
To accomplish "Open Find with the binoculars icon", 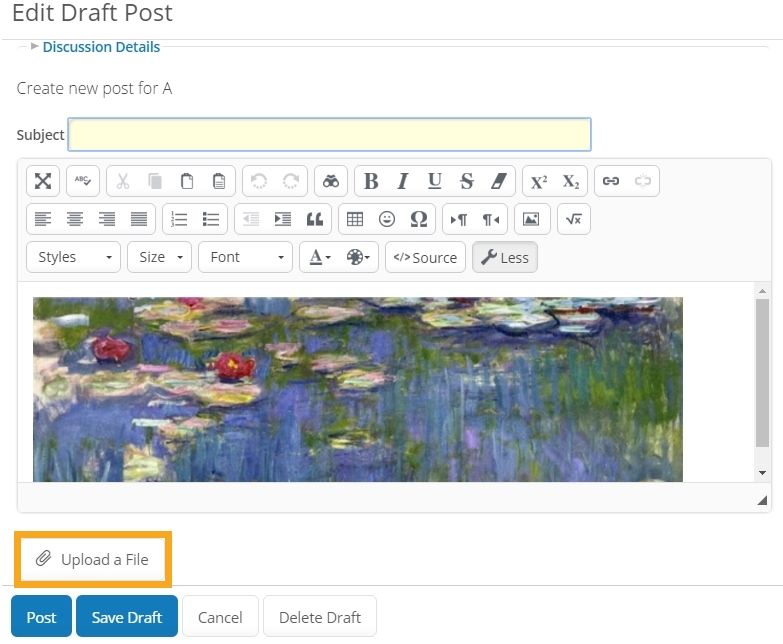I will [x=331, y=181].
